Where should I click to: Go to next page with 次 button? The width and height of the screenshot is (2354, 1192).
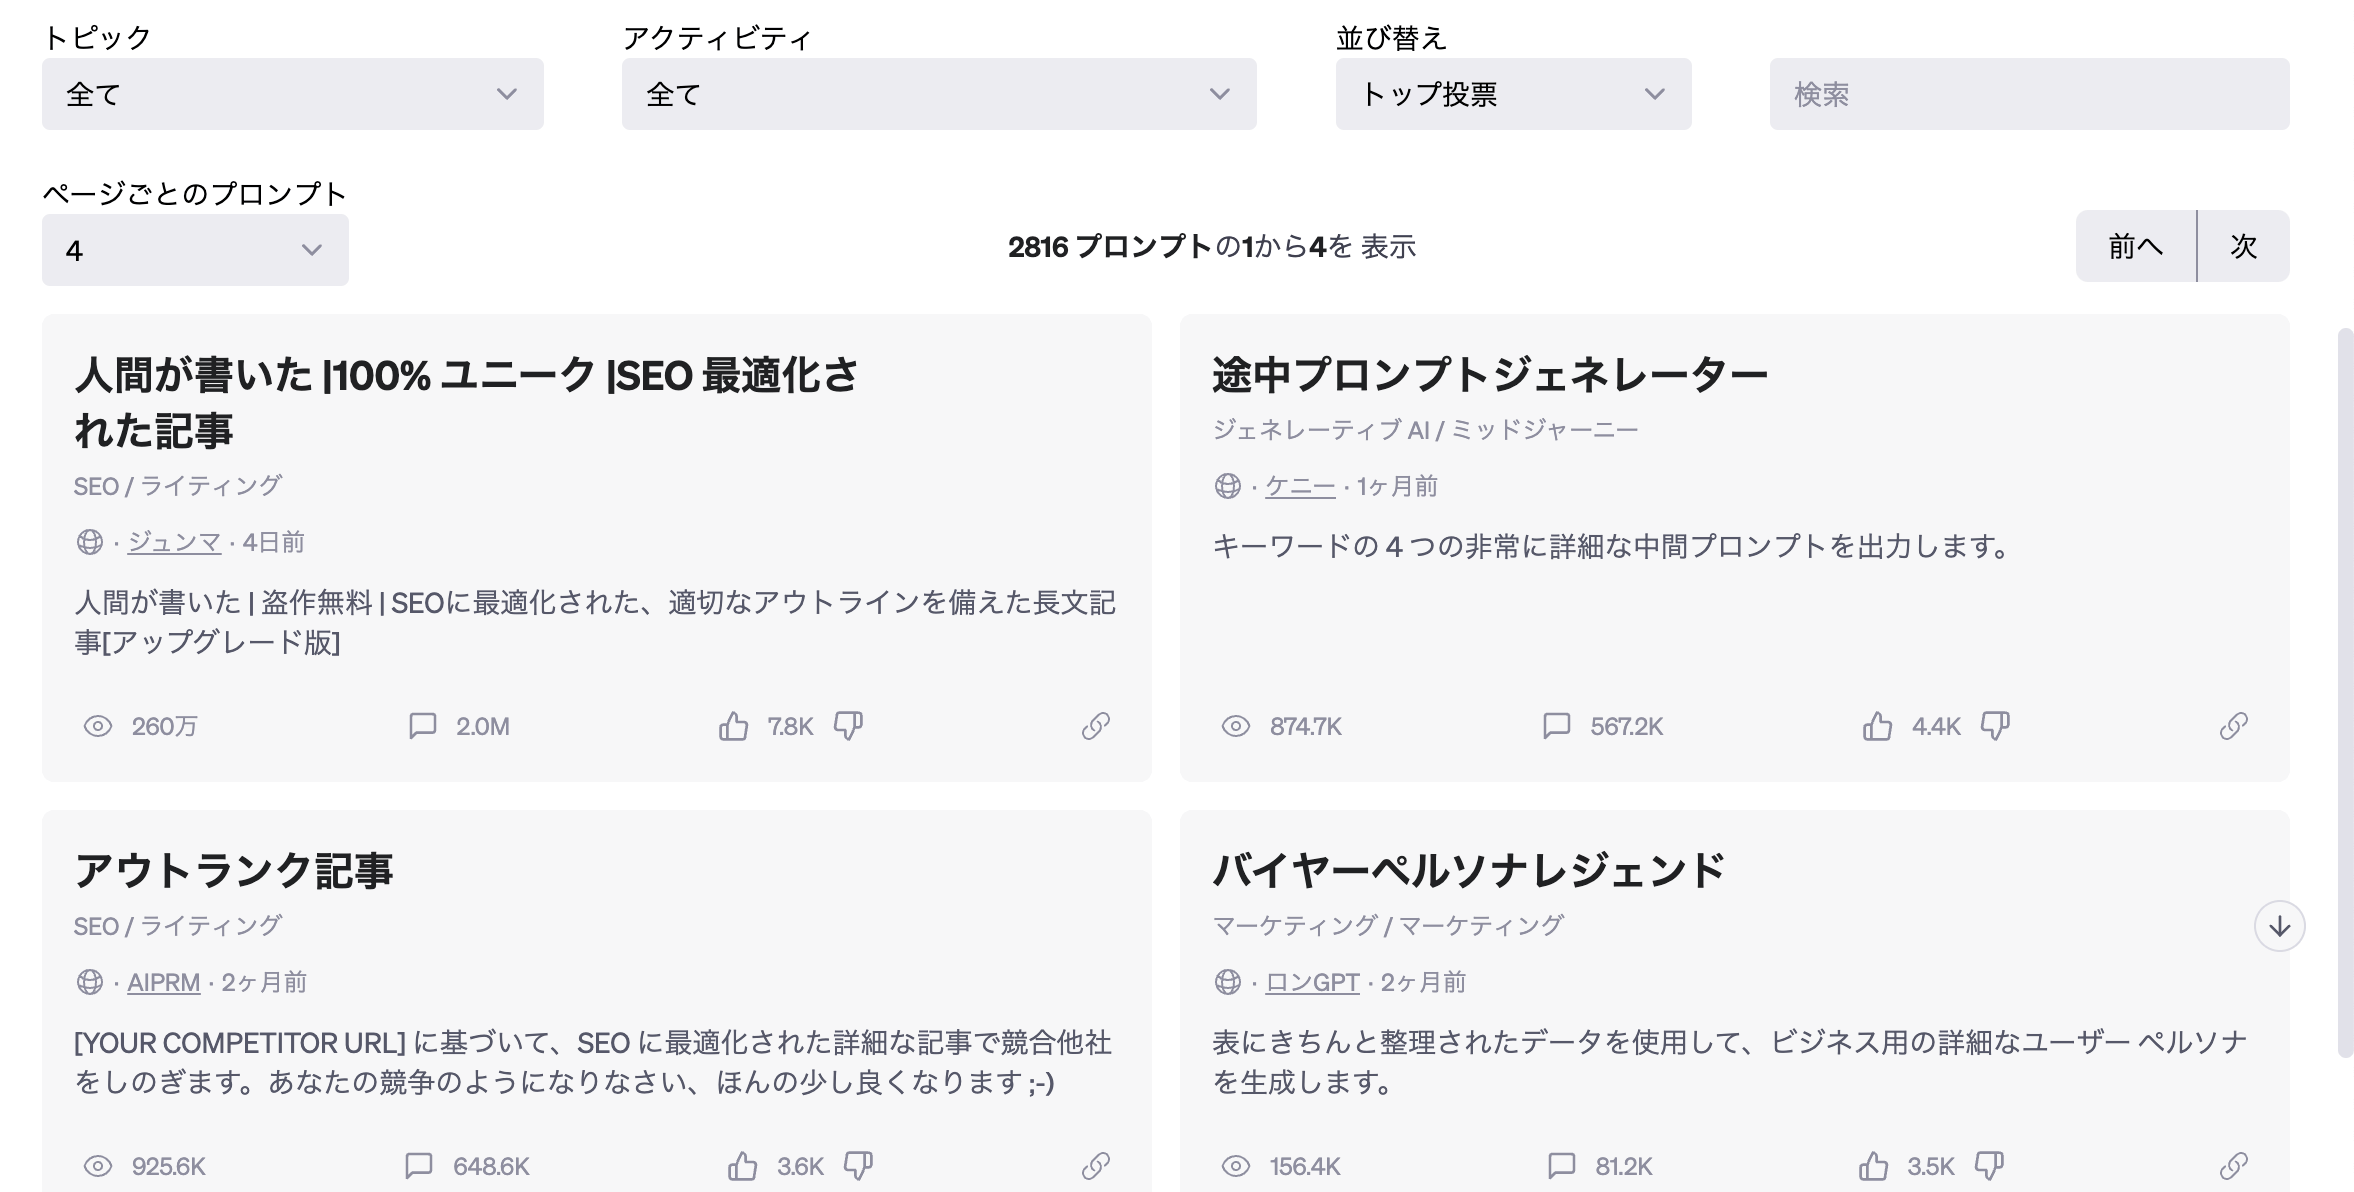(x=2243, y=245)
